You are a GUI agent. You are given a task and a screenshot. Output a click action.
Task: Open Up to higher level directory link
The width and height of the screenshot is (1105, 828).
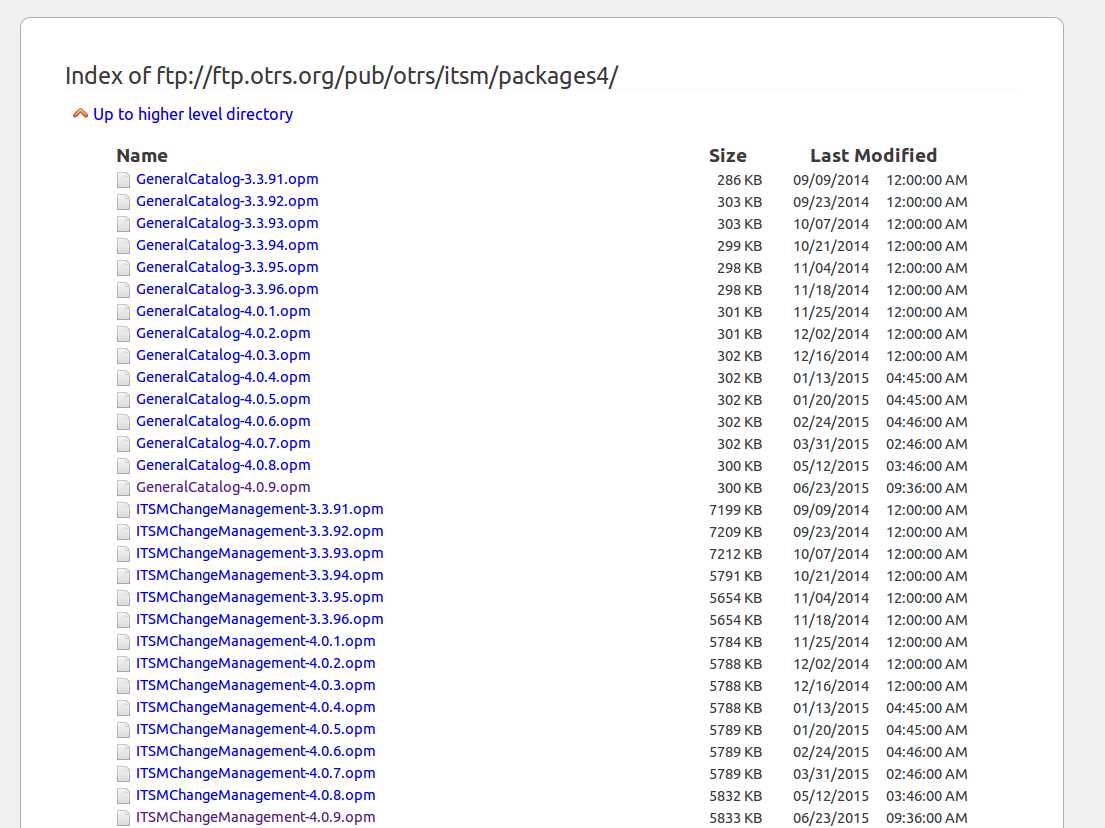coord(193,114)
